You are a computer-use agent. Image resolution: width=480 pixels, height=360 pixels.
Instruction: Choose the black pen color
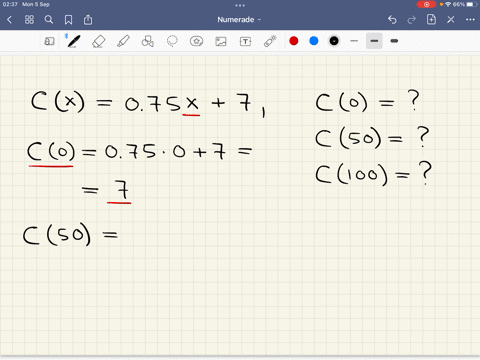pos(334,41)
